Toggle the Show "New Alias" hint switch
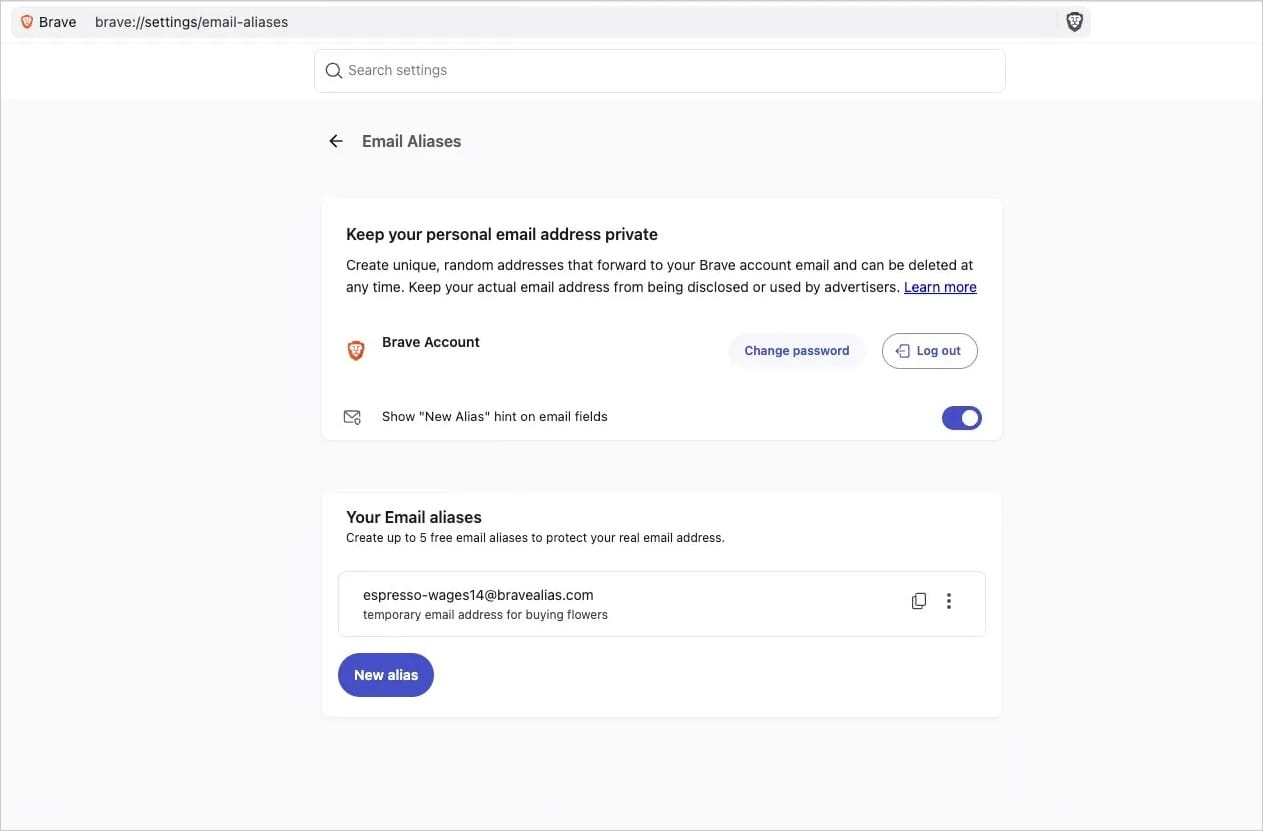Viewport: 1263px width, 831px height. point(962,418)
